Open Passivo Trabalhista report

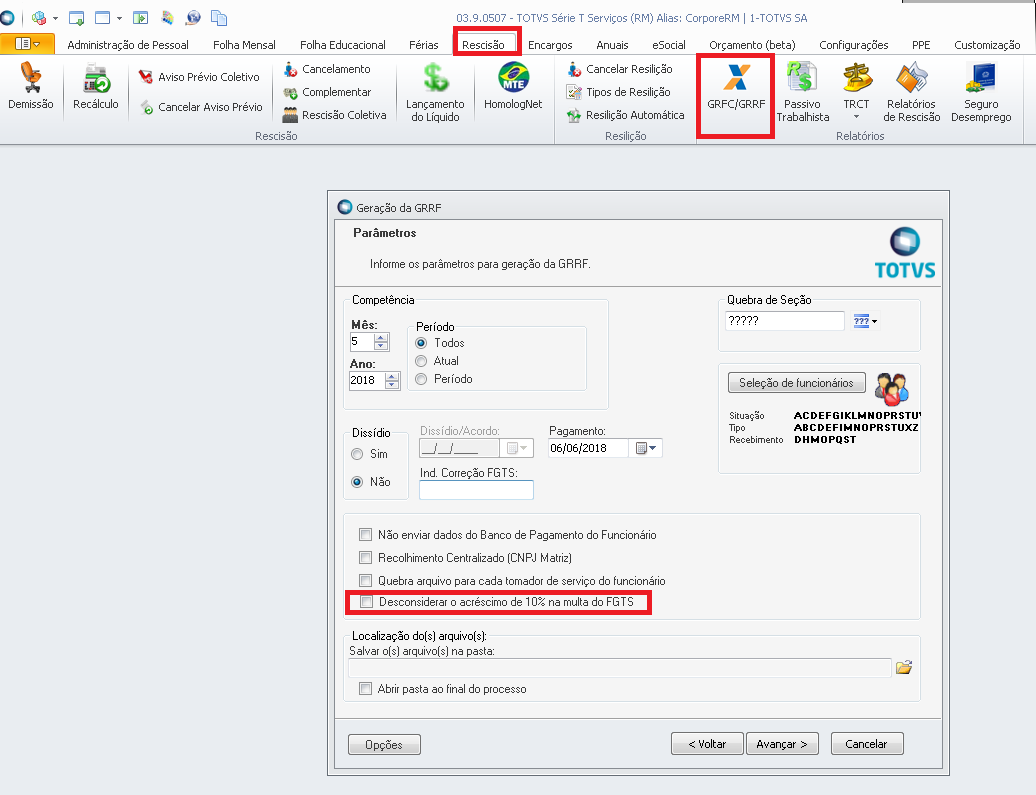[803, 92]
